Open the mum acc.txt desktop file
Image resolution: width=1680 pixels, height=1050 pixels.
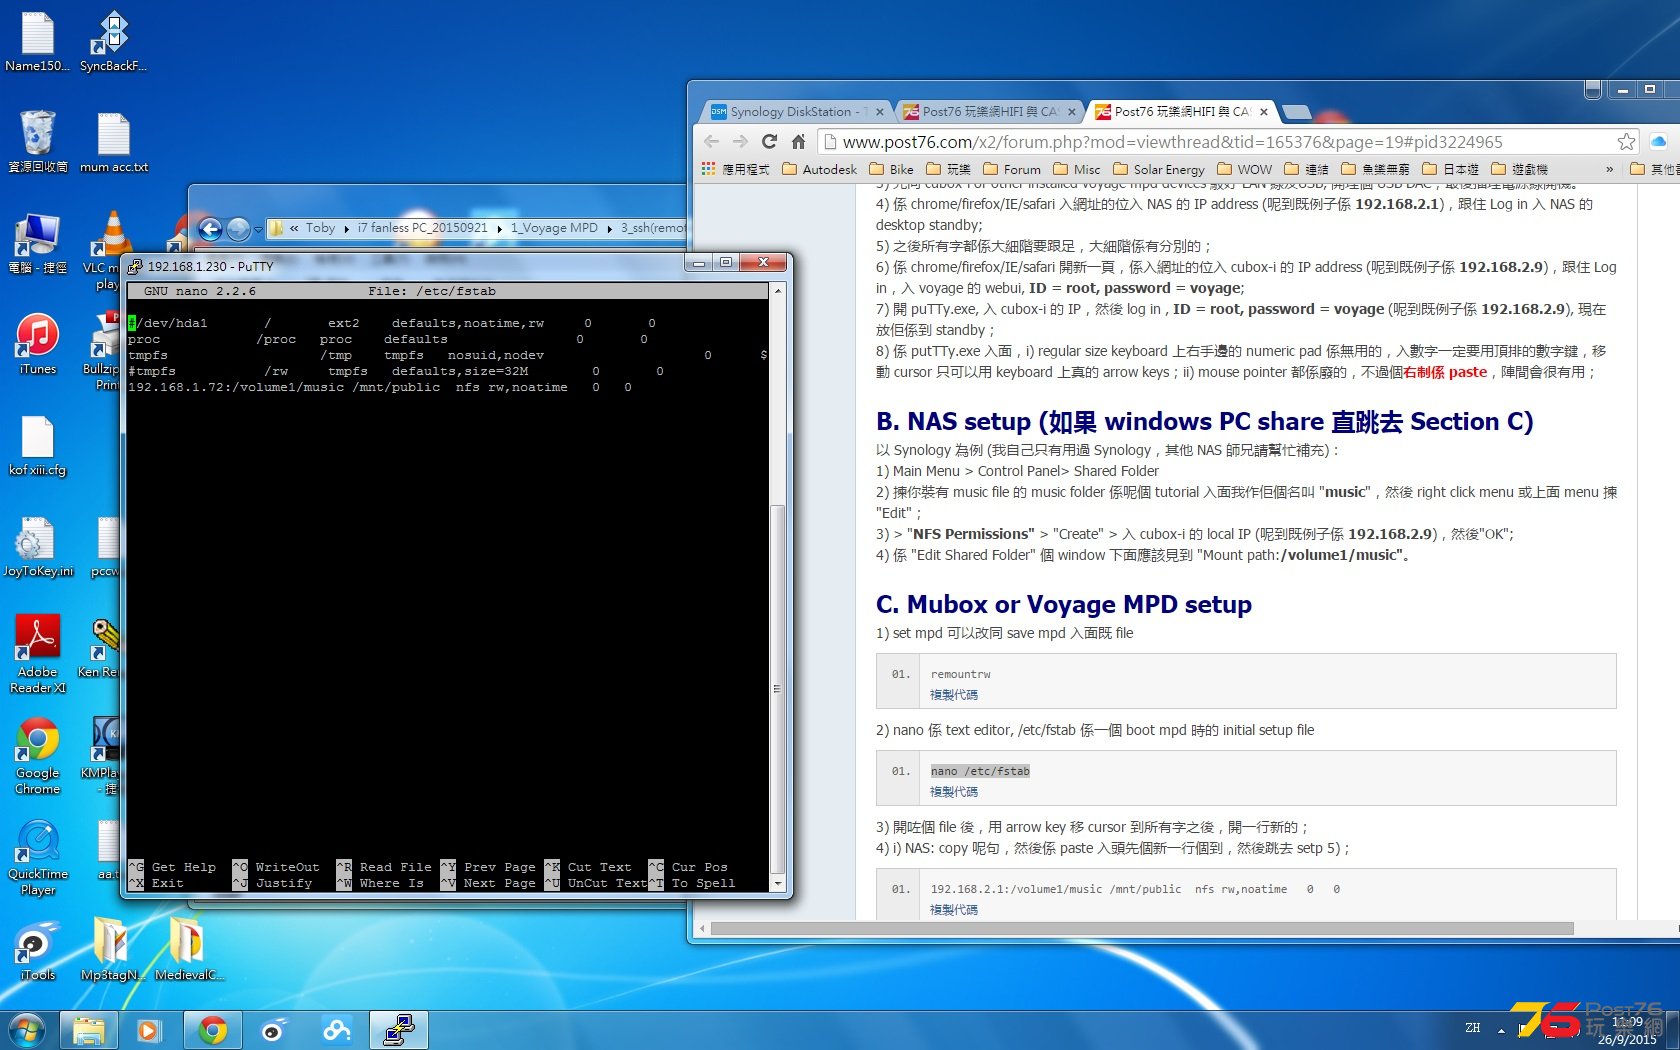[x=113, y=142]
